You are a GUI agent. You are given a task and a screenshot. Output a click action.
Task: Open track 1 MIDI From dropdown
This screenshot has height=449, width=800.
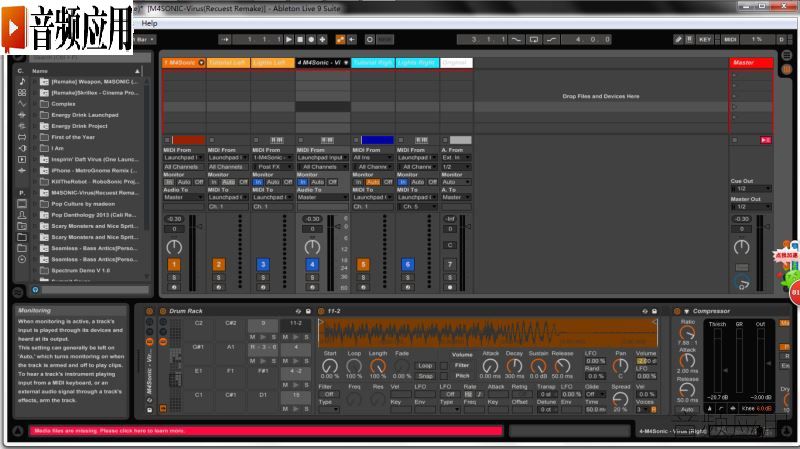[183, 158]
